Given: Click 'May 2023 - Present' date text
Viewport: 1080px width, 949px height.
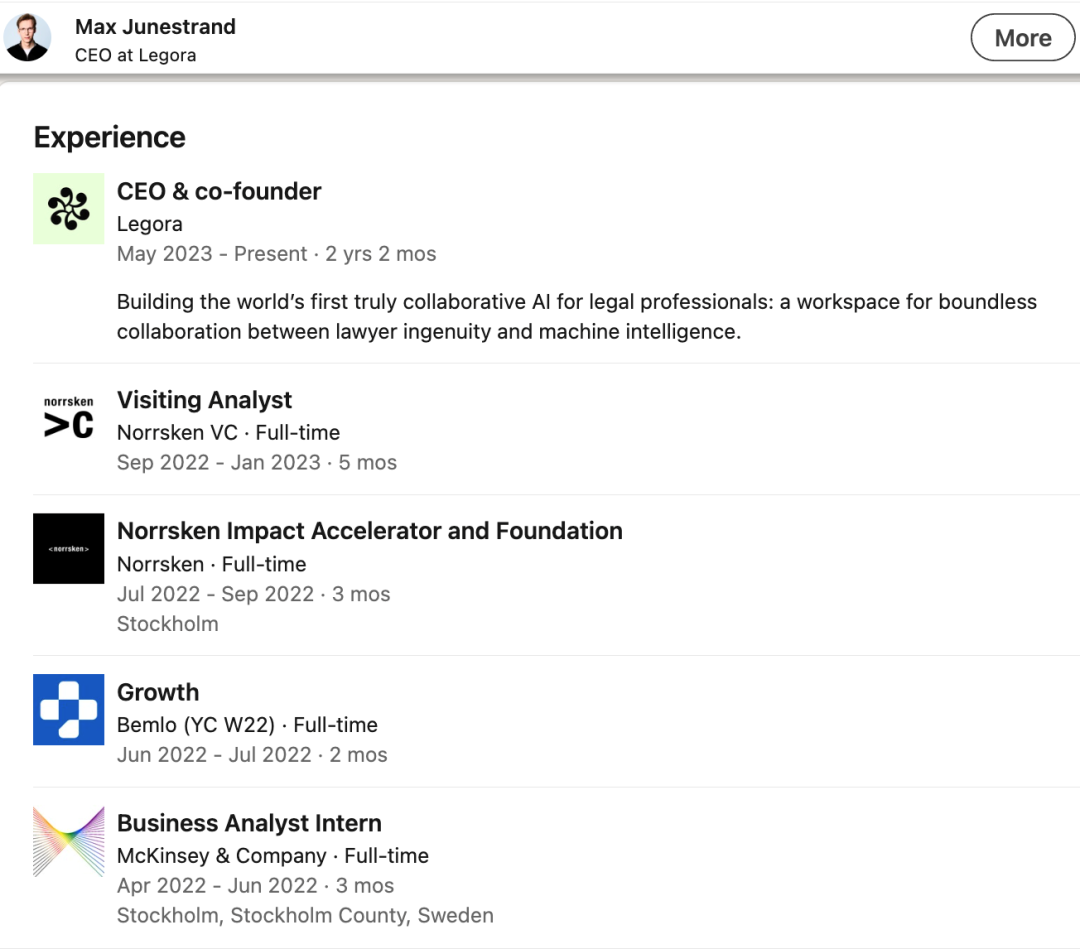Looking at the screenshot, I should click(x=211, y=254).
